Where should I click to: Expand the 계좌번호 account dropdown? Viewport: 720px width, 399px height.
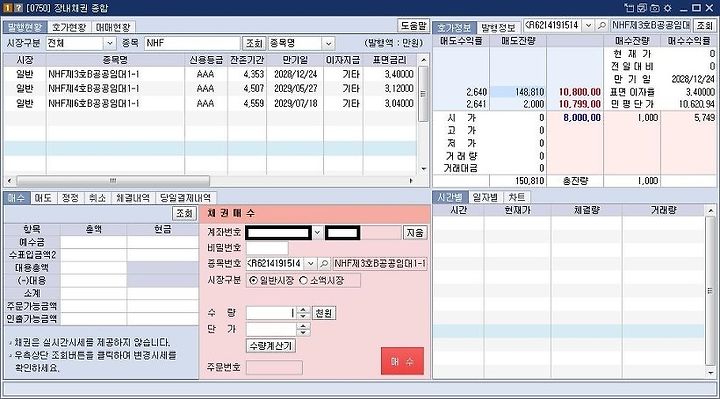click(x=317, y=233)
